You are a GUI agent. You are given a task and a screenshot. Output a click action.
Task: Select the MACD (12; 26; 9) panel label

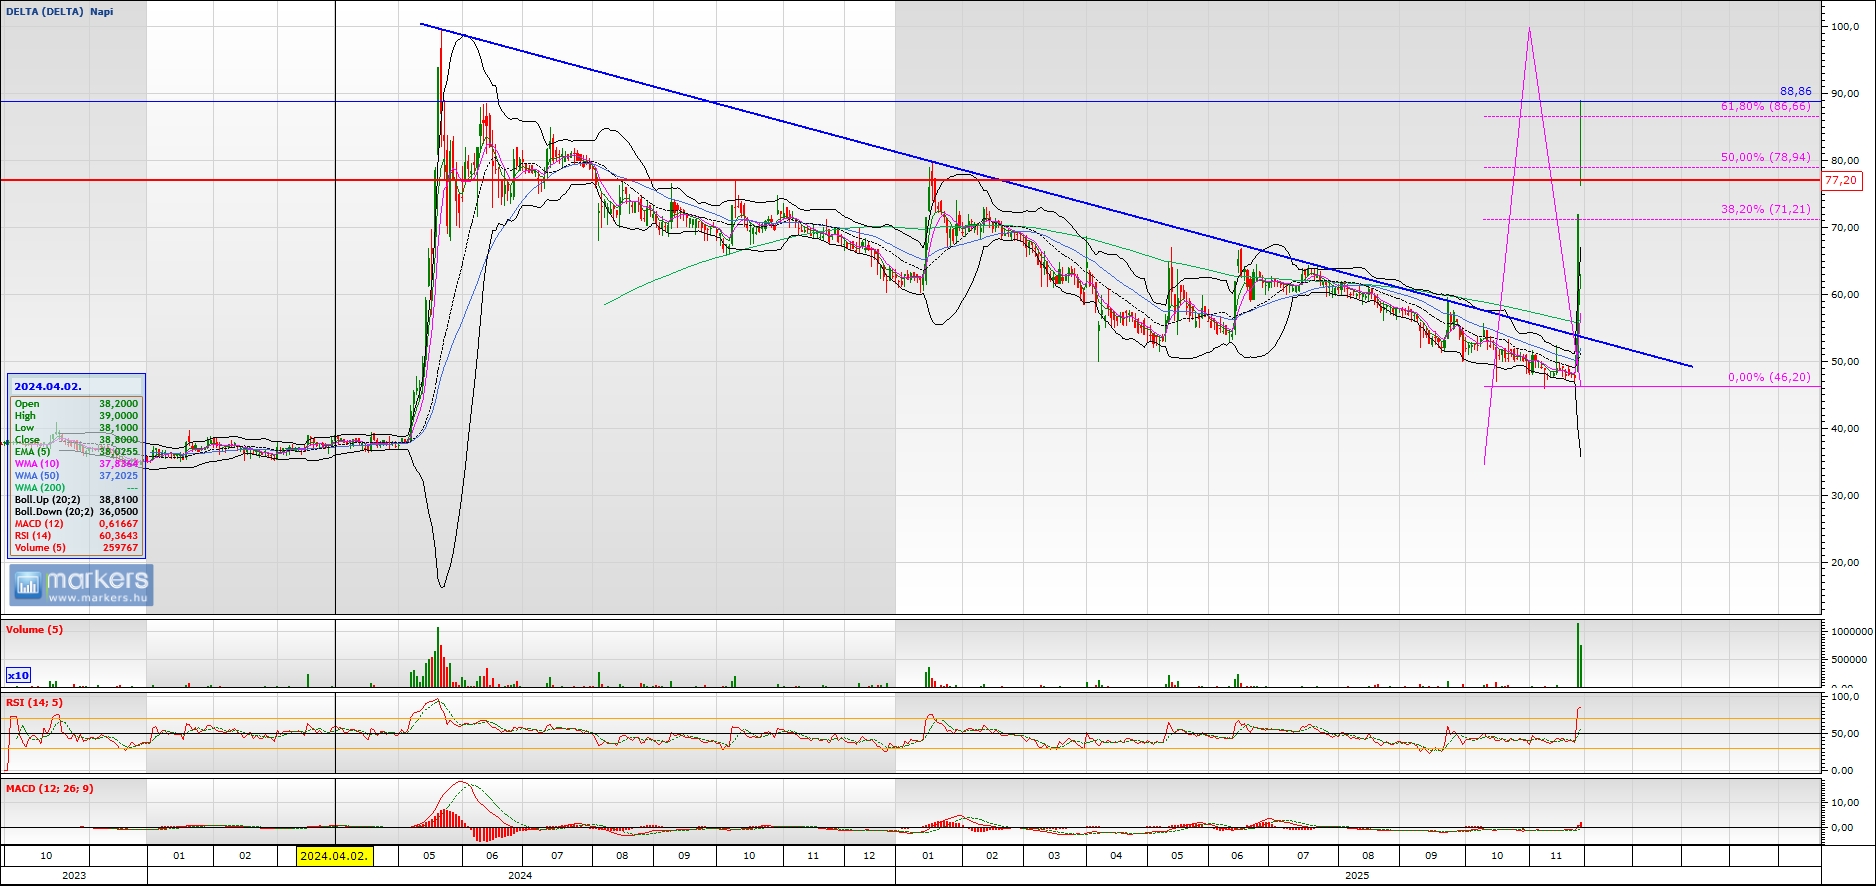click(49, 788)
